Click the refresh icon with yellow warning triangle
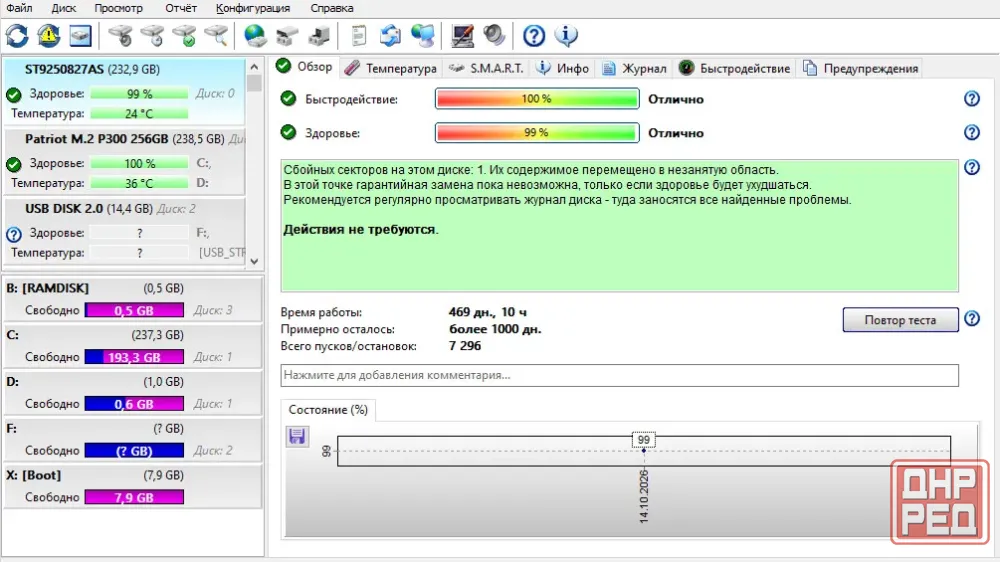Viewport: 1000px width, 562px height. [x=48, y=36]
